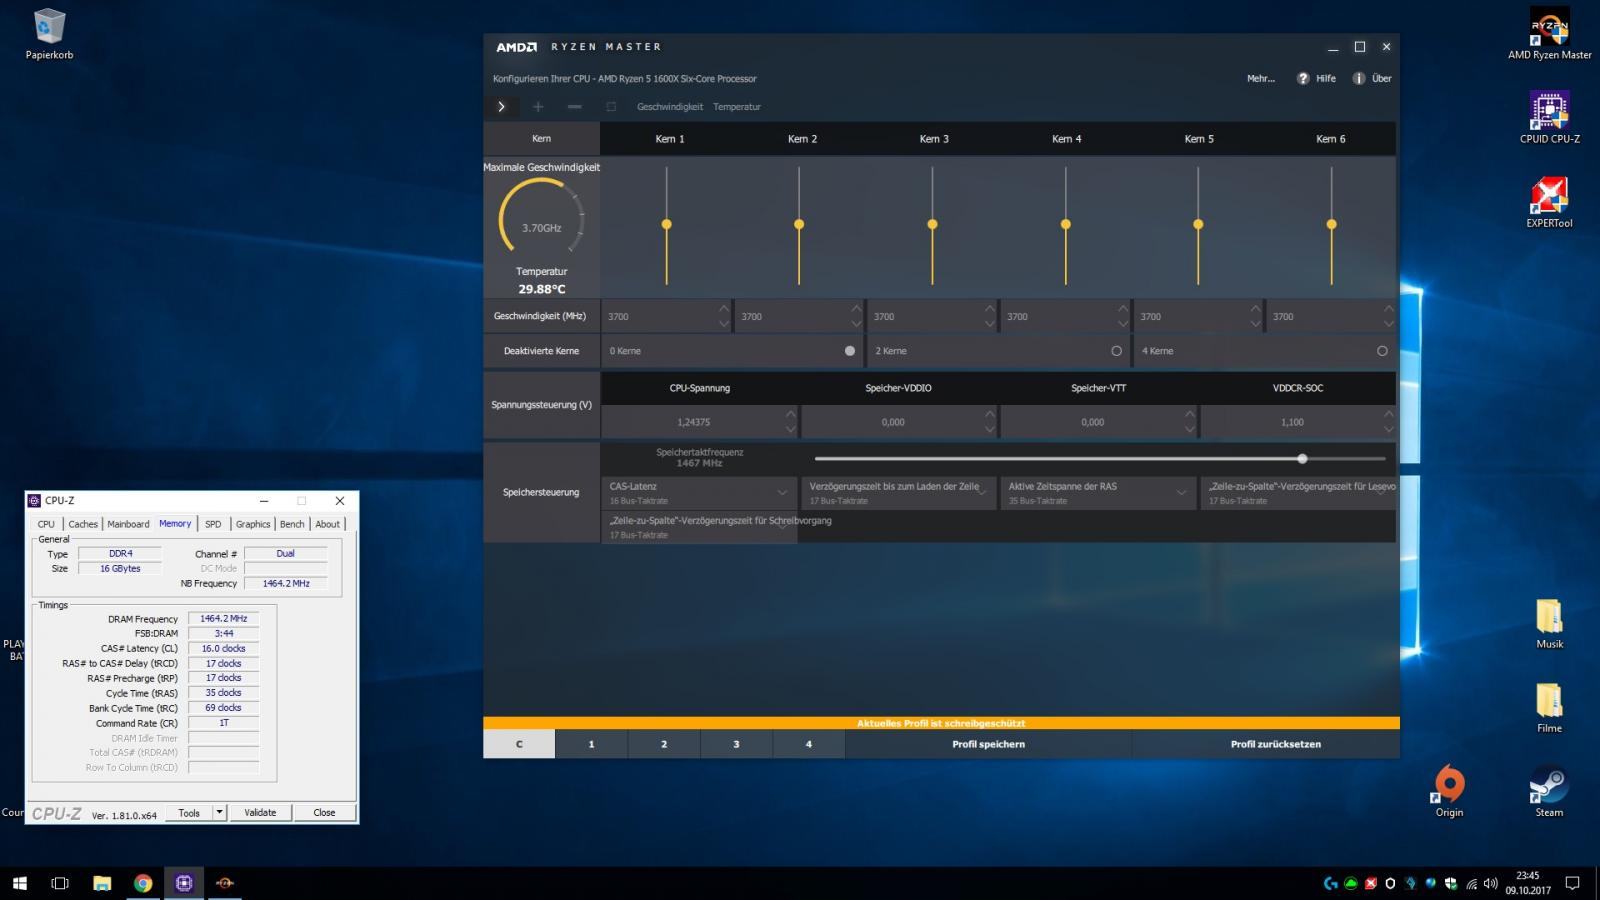The image size is (1600, 900).
Task: Click Logitech G tray icon
Action: [1330, 884]
